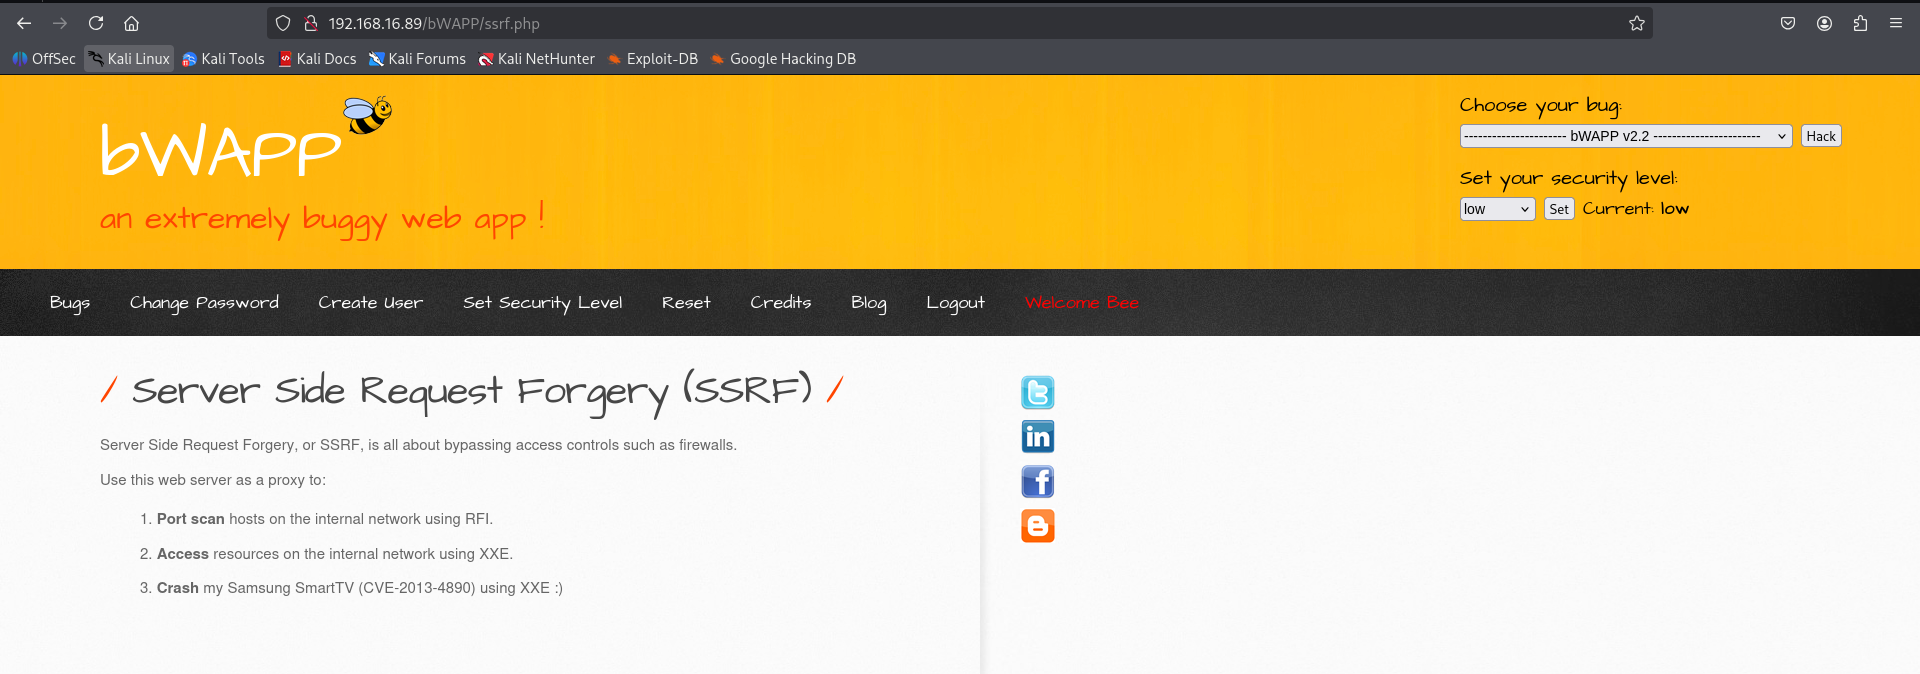The height and width of the screenshot is (674, 1920).
Task: Click the 'Port scan' list item text
Action: (325, 519)
